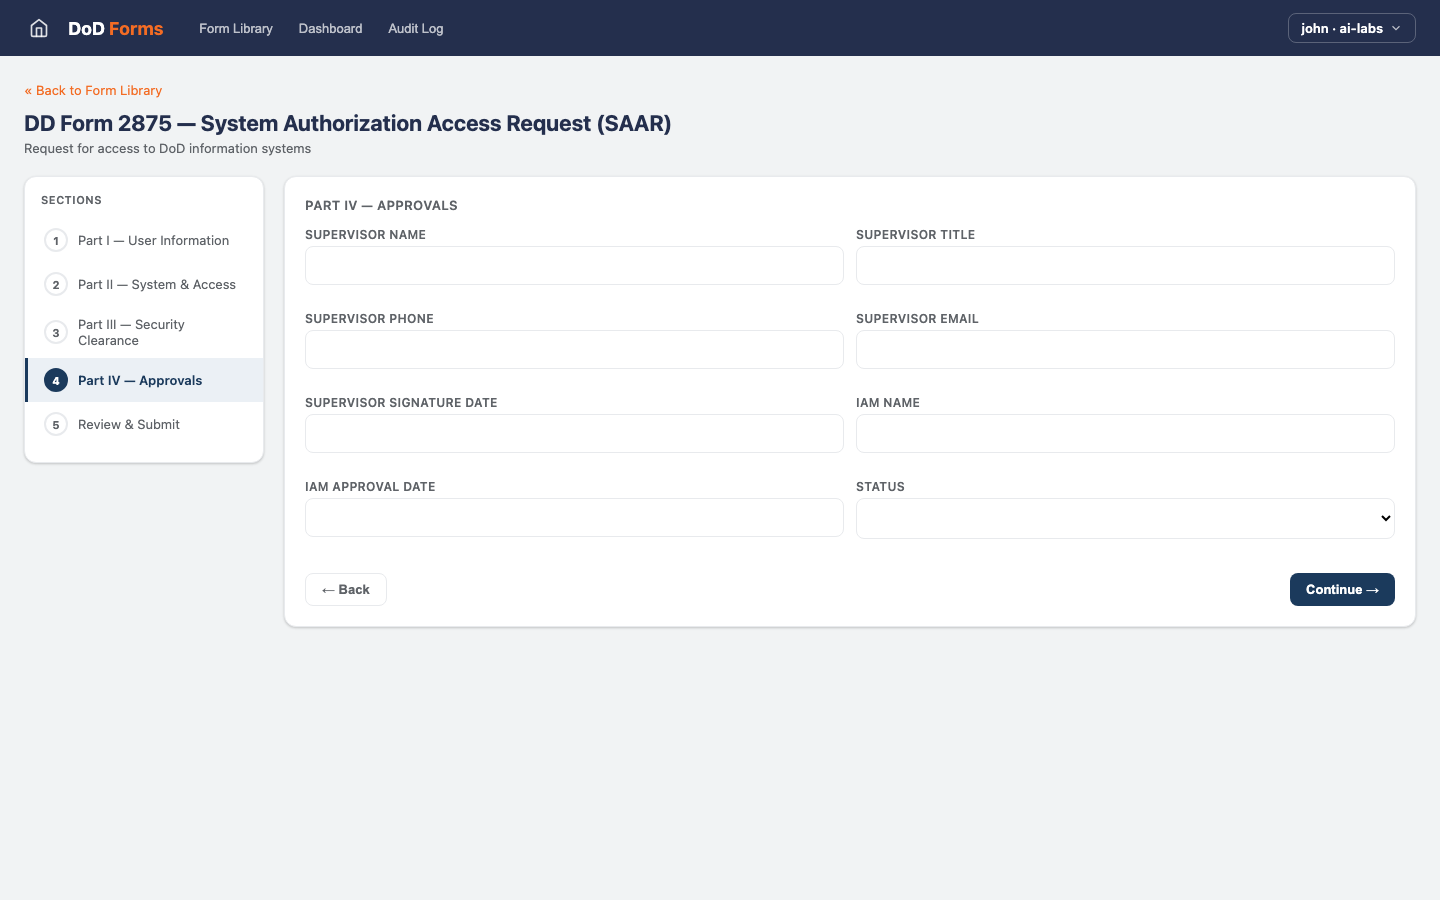The image size is (1440, 900).
Task: Click the Continue button
Action: click(x=1342, y=589)
